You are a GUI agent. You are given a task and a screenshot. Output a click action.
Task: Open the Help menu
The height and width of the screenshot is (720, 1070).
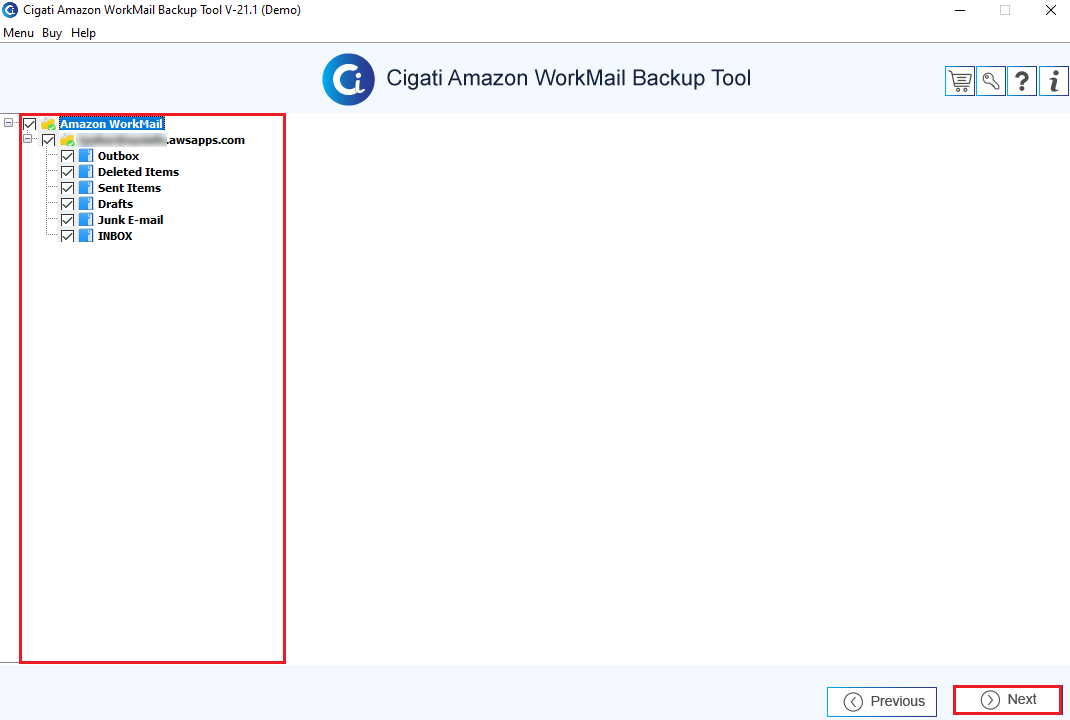(83, 33)
